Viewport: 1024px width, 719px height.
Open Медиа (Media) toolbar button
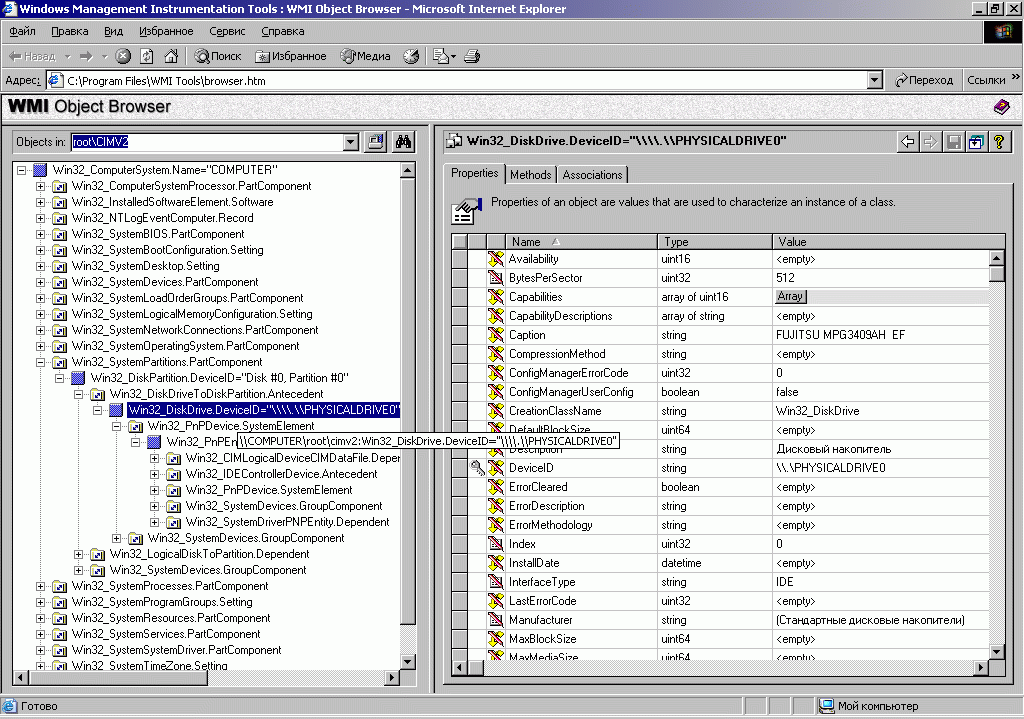pos(366,56)
